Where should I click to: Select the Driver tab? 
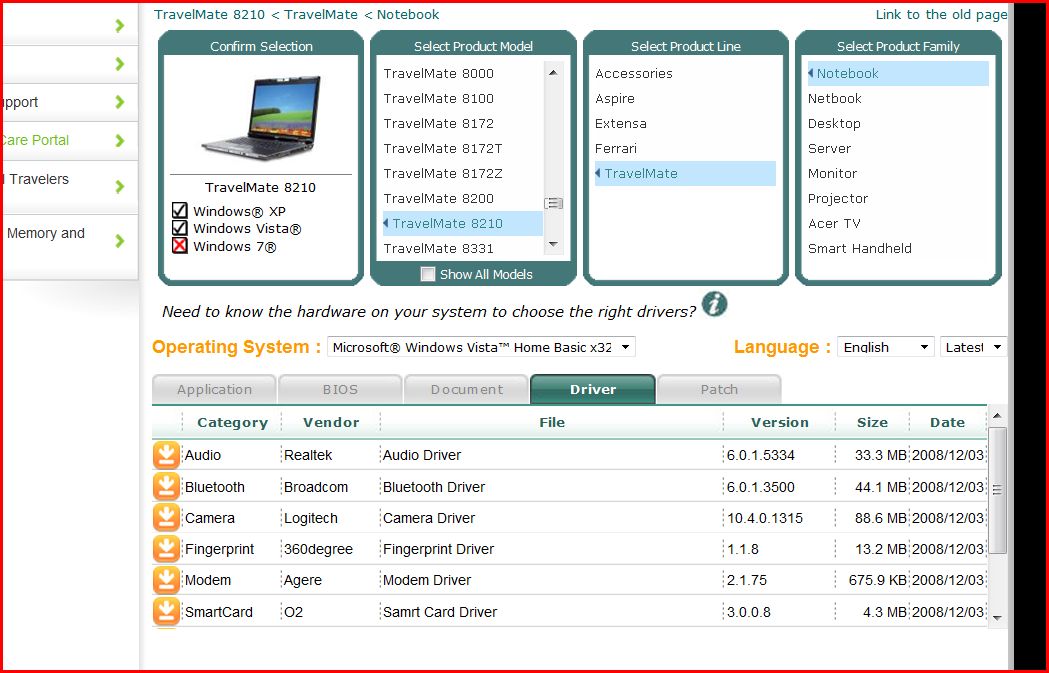(x=593, y=389)
